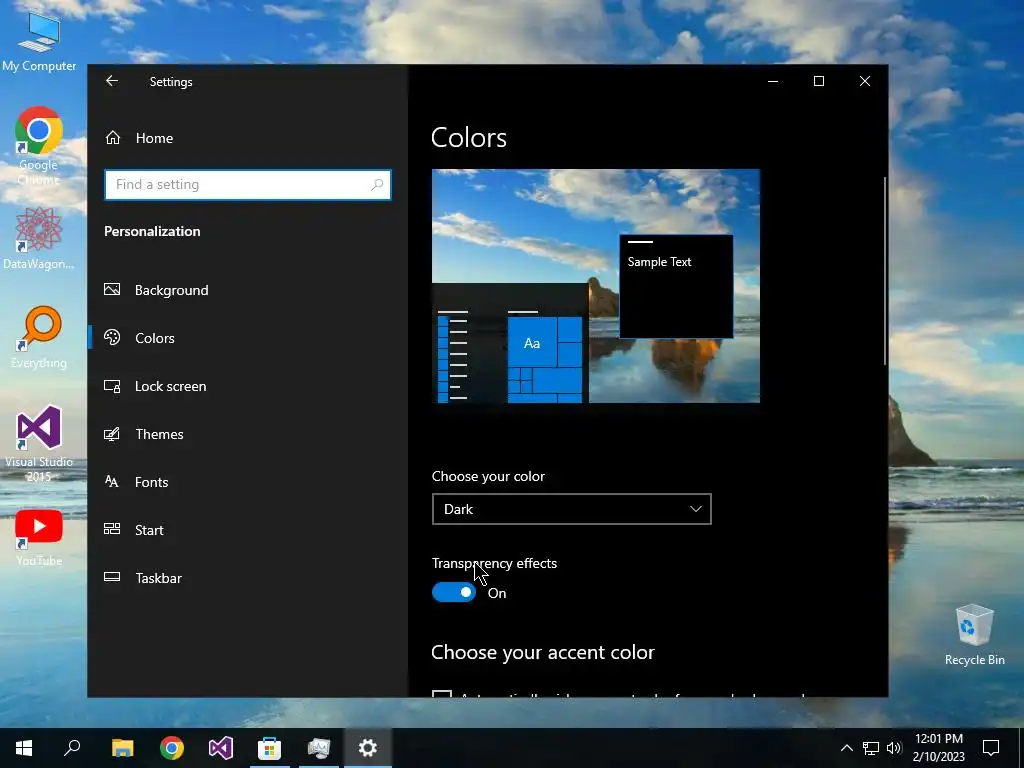Click the color preview image
The width and height of the screenshot is (1024, 768).
(596, 286)
